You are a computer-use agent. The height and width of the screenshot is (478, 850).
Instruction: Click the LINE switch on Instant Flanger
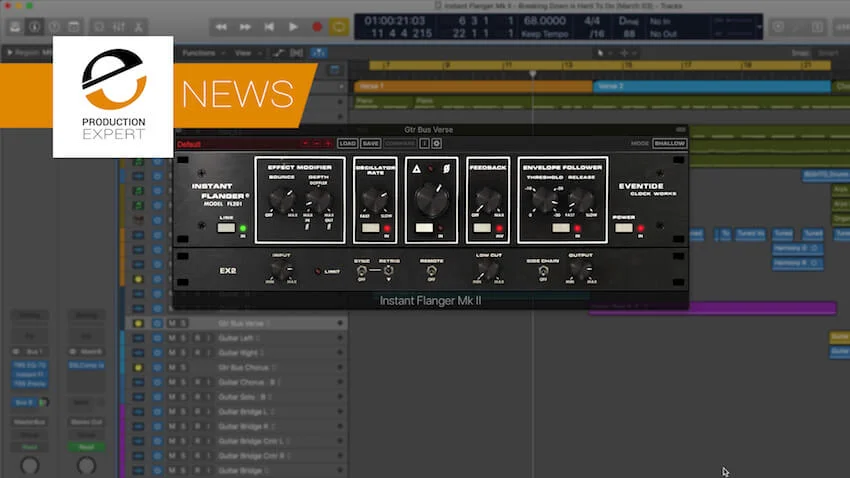click(x=226, y=228)
